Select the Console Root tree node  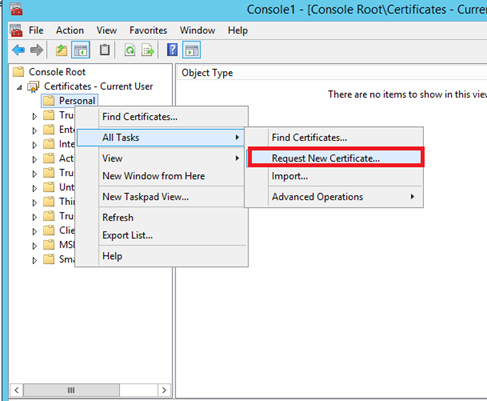[x=57, y=72]
